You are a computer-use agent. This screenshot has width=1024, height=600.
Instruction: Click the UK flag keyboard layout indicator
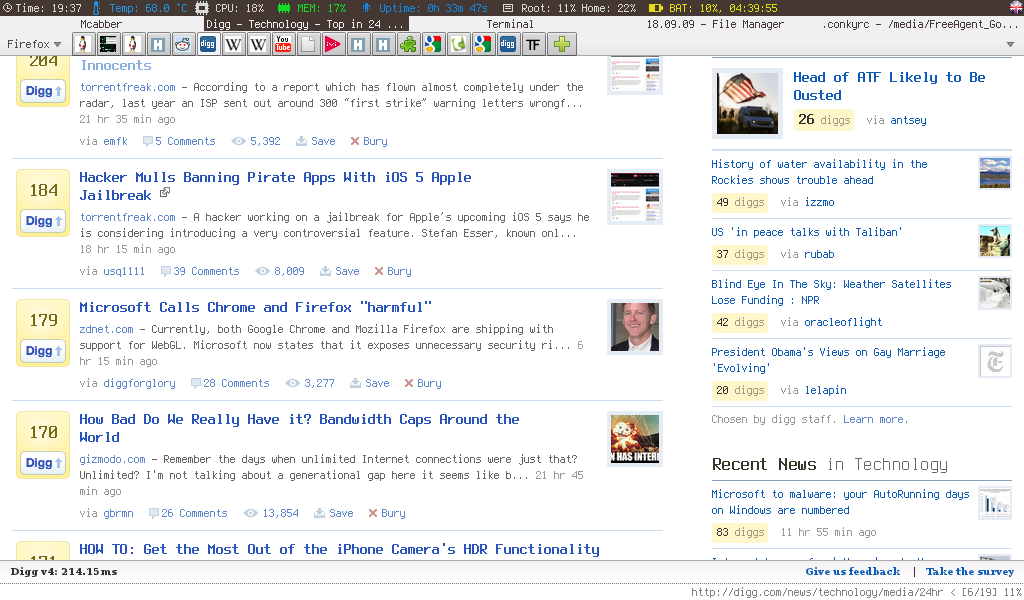(1016, 8)
